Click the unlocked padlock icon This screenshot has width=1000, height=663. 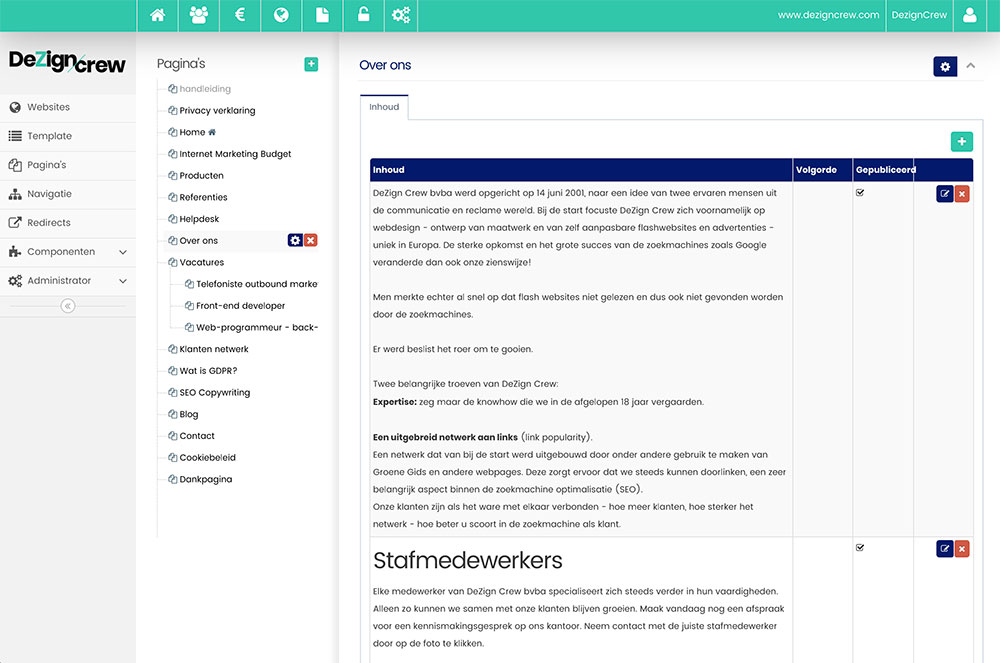(364, 15)
